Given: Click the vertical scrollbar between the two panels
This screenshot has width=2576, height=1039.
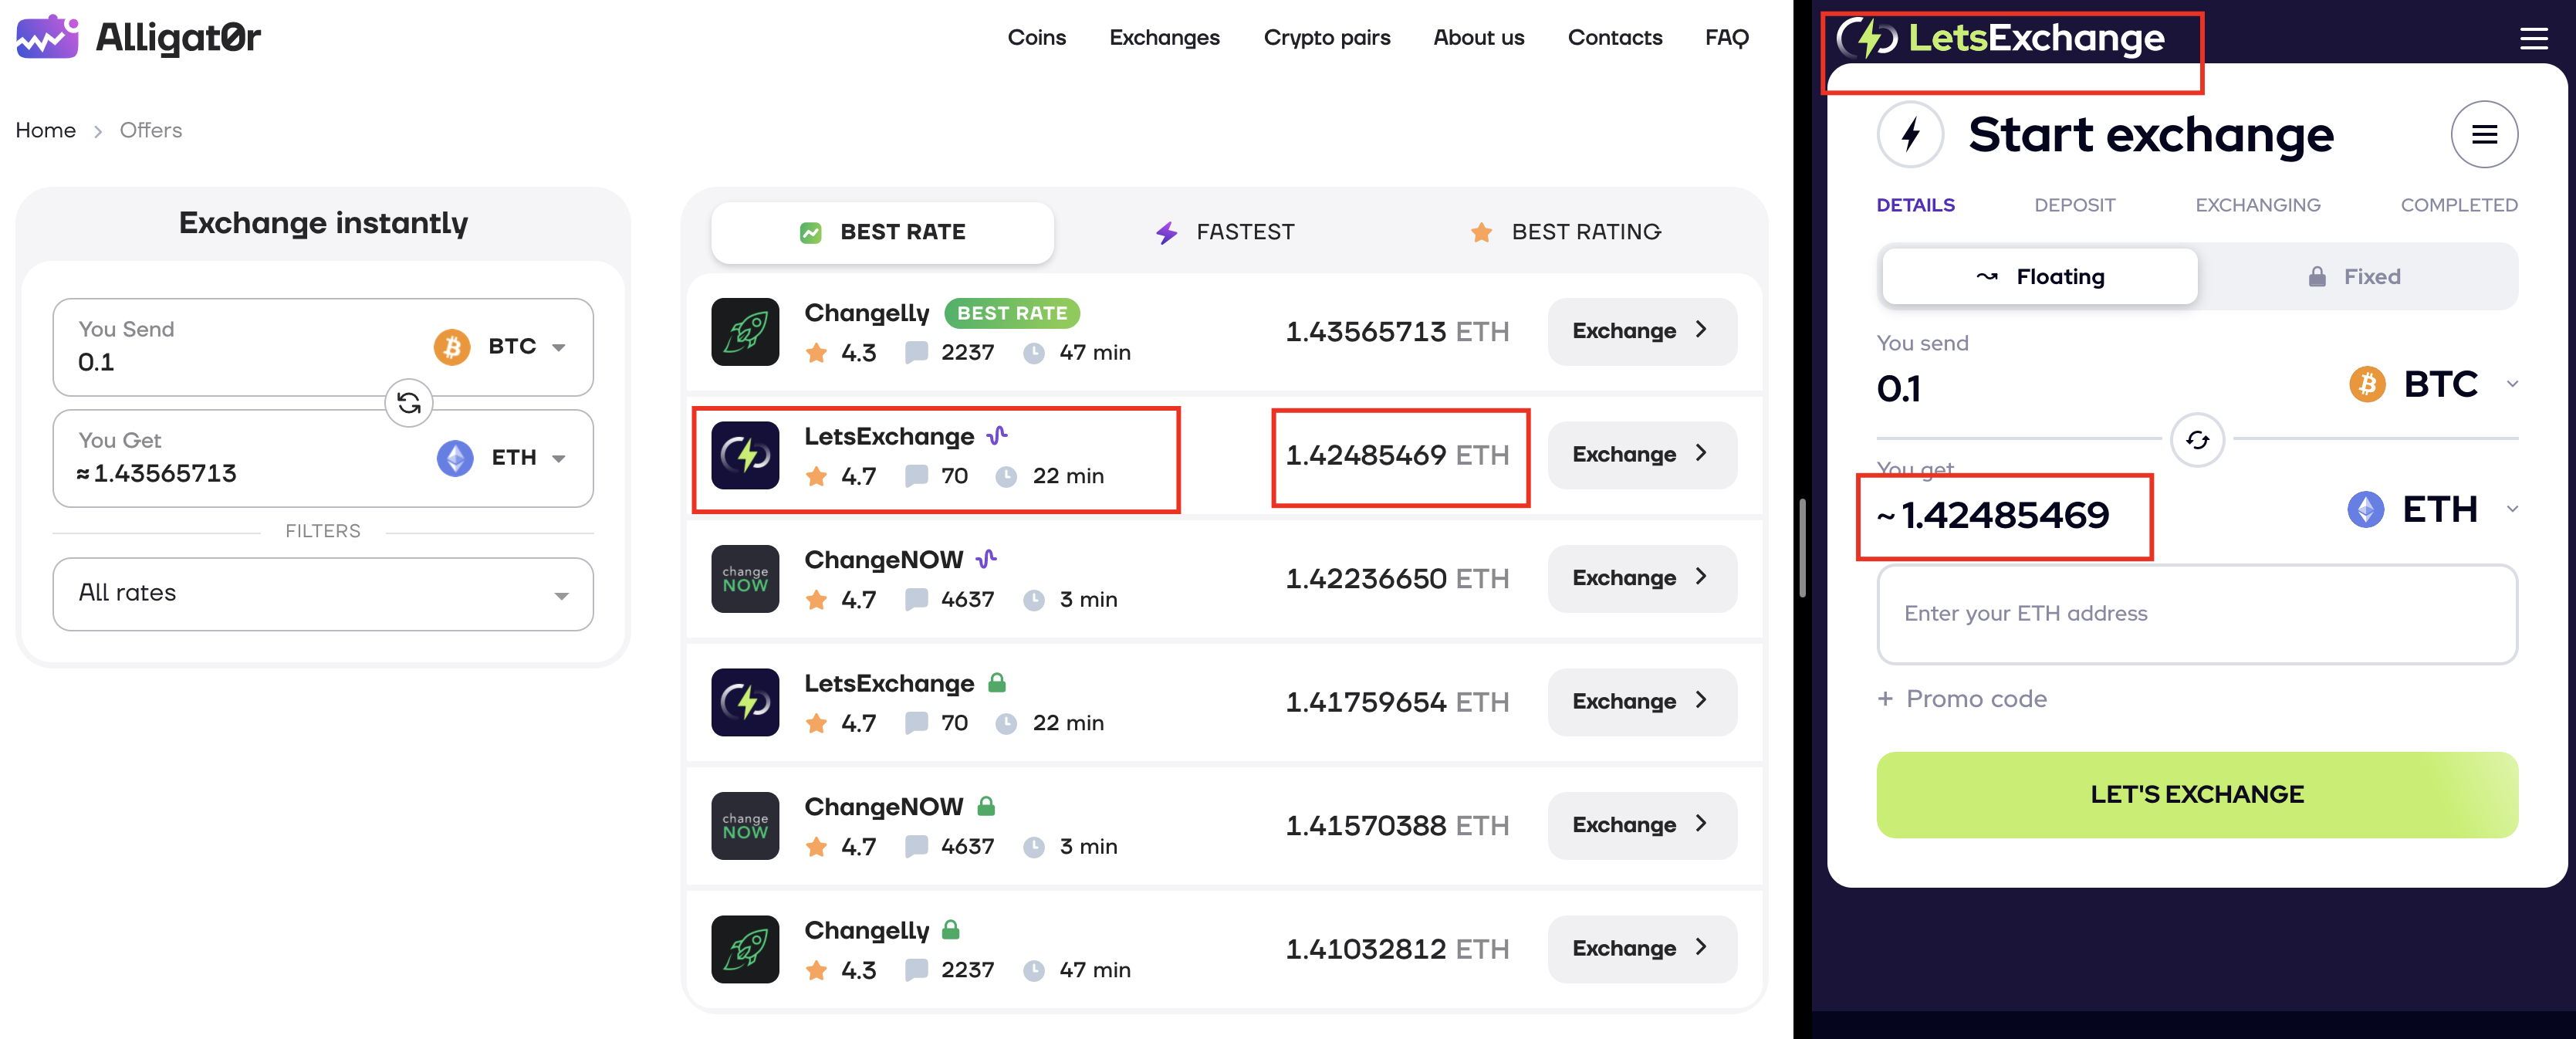Looking at the screenshot, I should 1802,548.
